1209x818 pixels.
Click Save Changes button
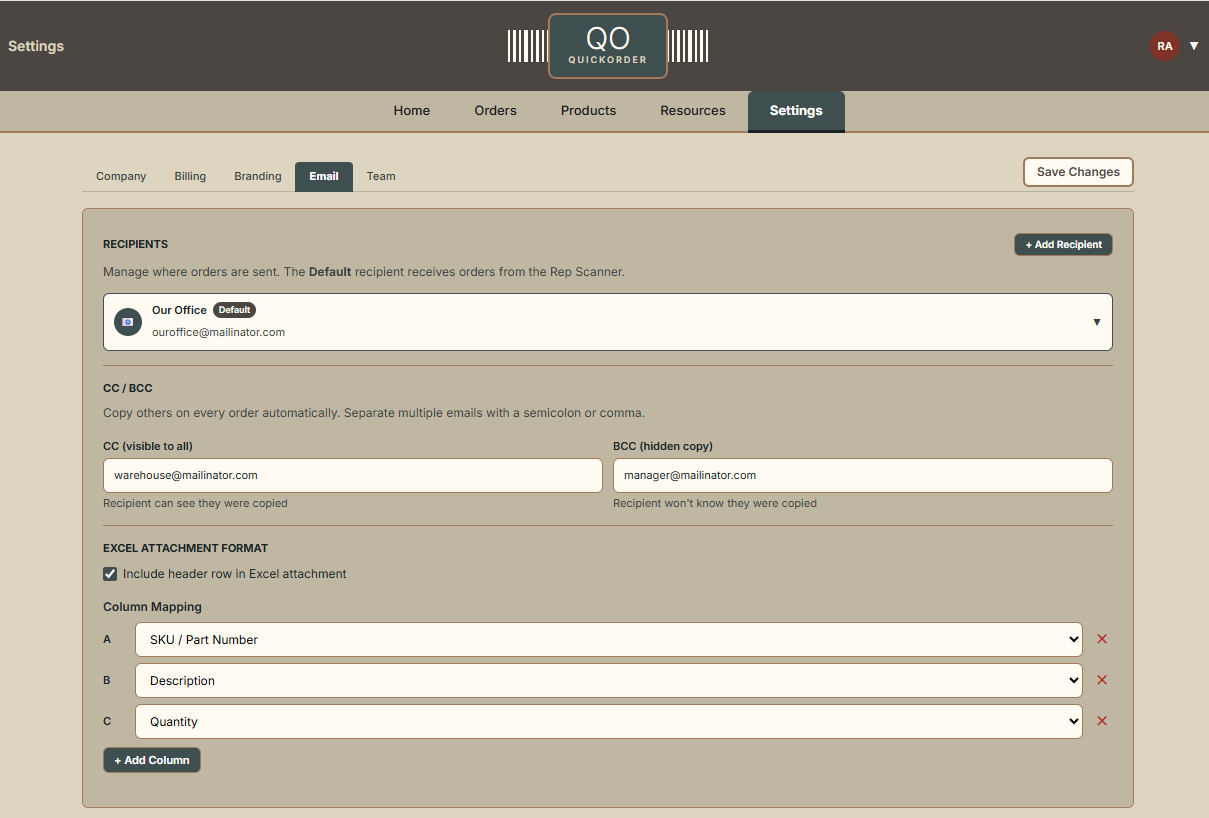1078,172
